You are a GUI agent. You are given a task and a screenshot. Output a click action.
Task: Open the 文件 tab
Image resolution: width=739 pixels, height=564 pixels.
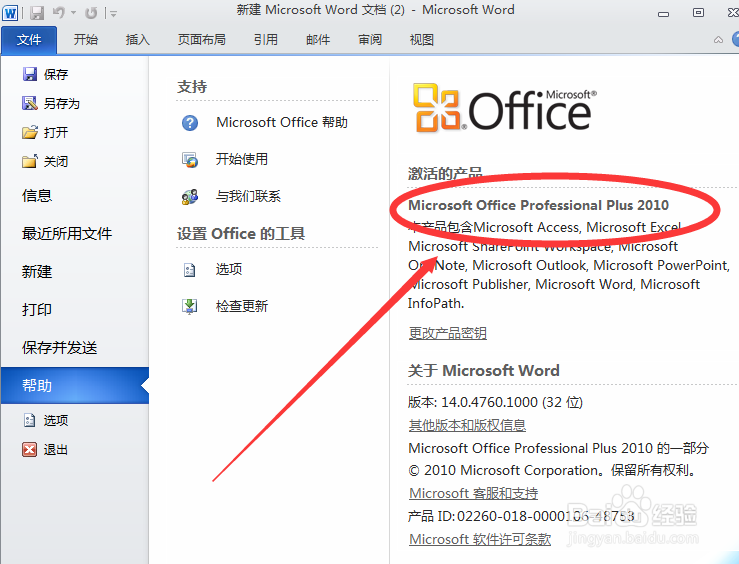pos(29,40)
